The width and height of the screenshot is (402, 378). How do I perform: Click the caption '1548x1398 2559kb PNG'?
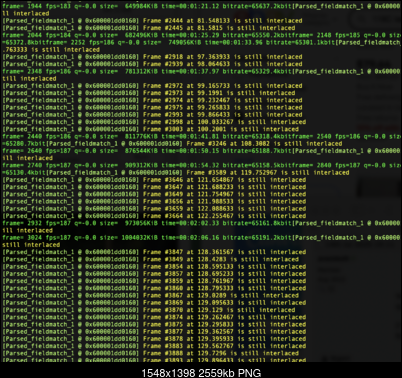[x=201, y=373]
